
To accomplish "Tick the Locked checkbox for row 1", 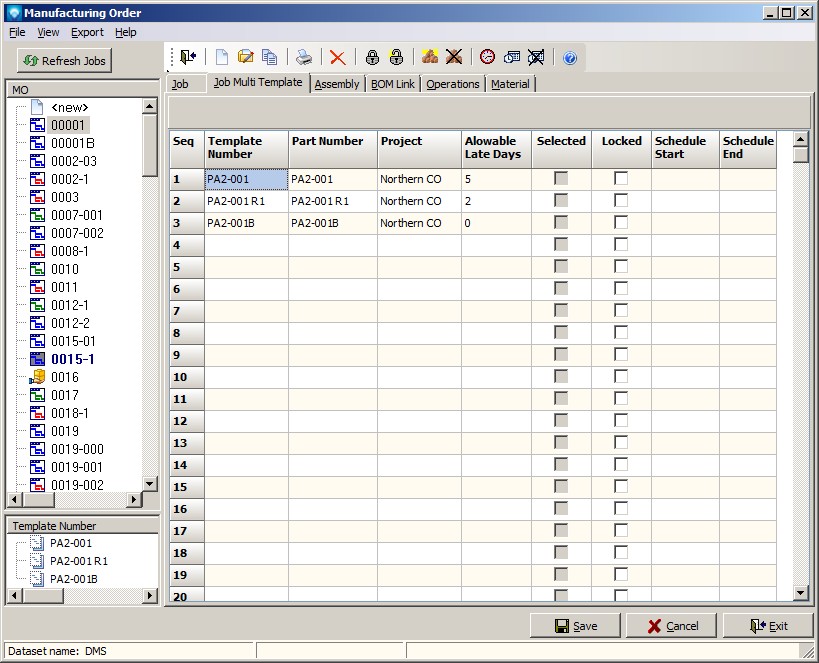I will (x=621, y=179).
